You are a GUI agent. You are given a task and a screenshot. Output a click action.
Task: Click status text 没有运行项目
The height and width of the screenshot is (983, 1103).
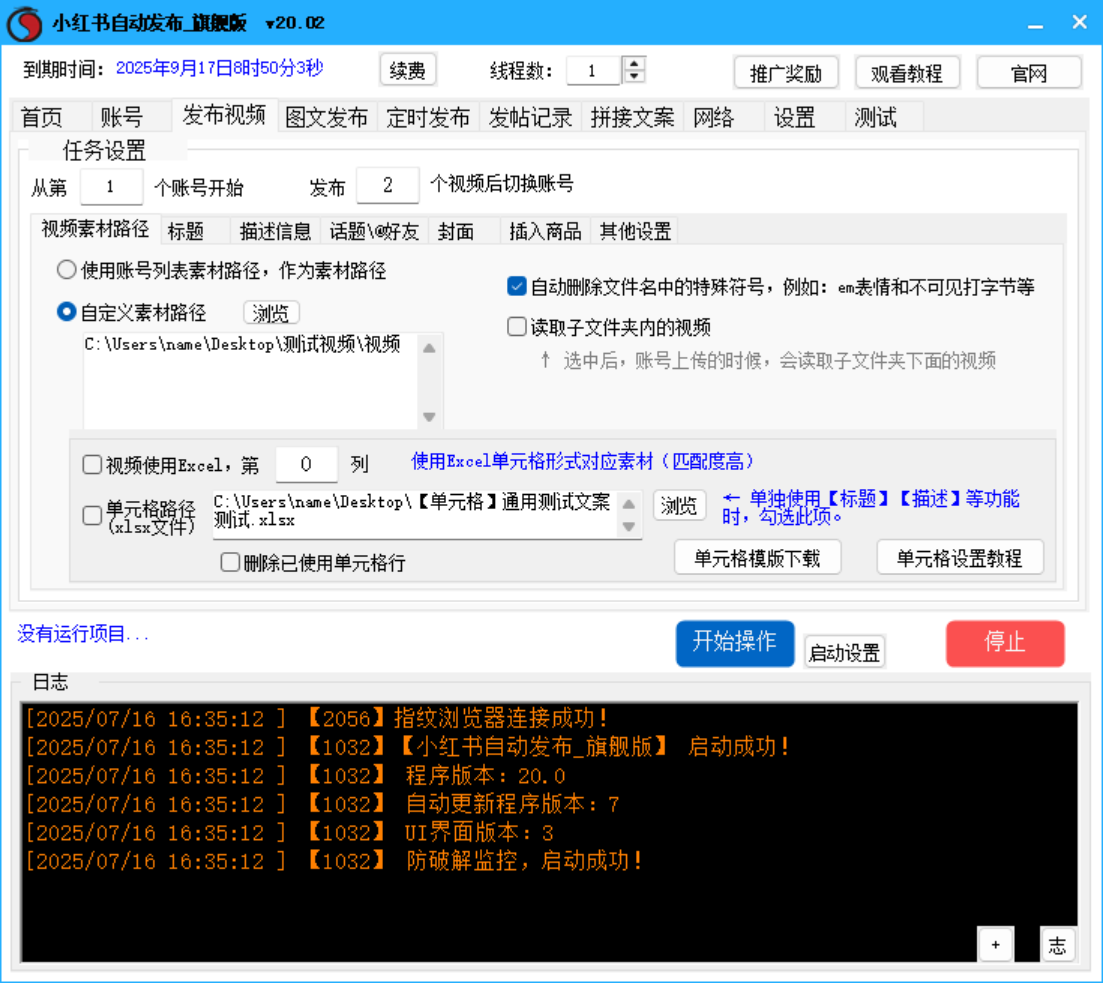(82, 634)
